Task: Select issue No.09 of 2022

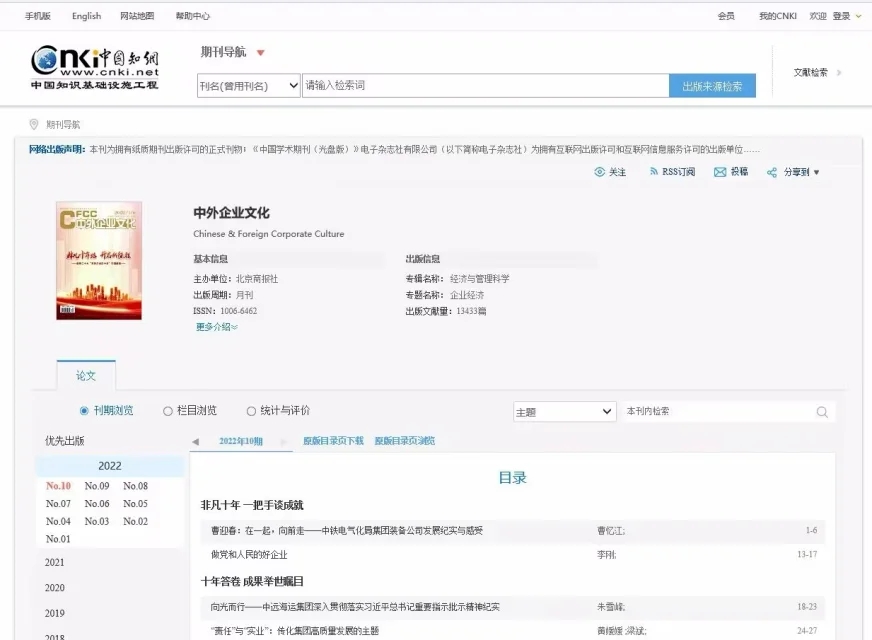Action: pyautogui.click(x=97, y=487)
